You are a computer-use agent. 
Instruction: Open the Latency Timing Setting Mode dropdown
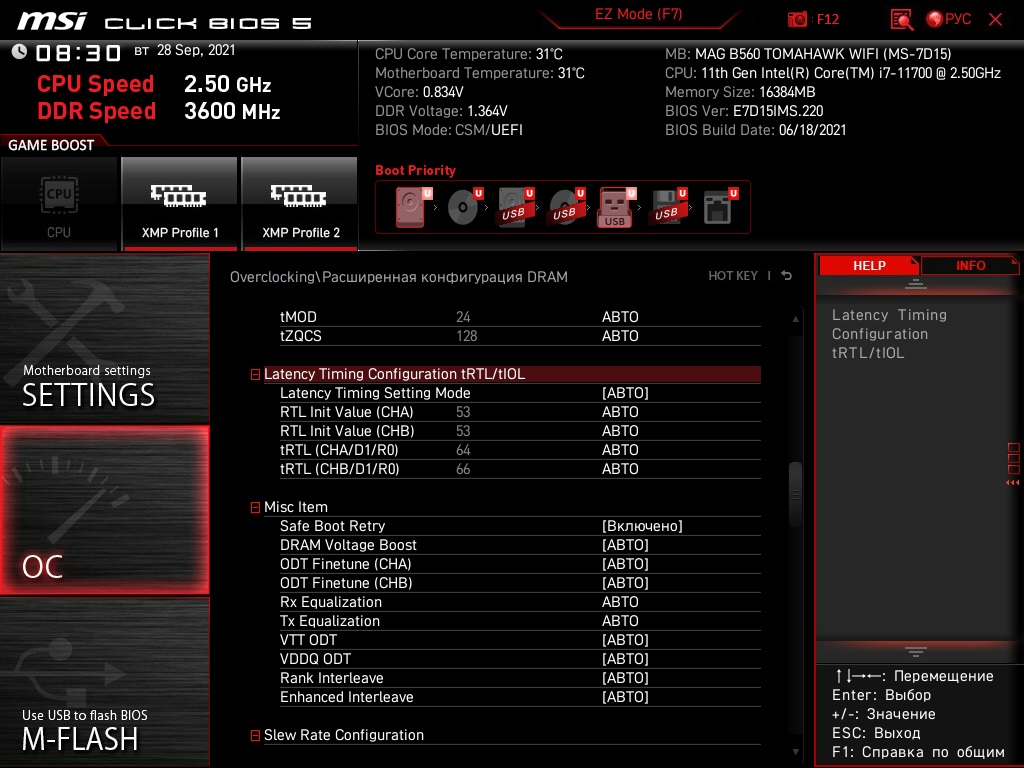[625, 393]
